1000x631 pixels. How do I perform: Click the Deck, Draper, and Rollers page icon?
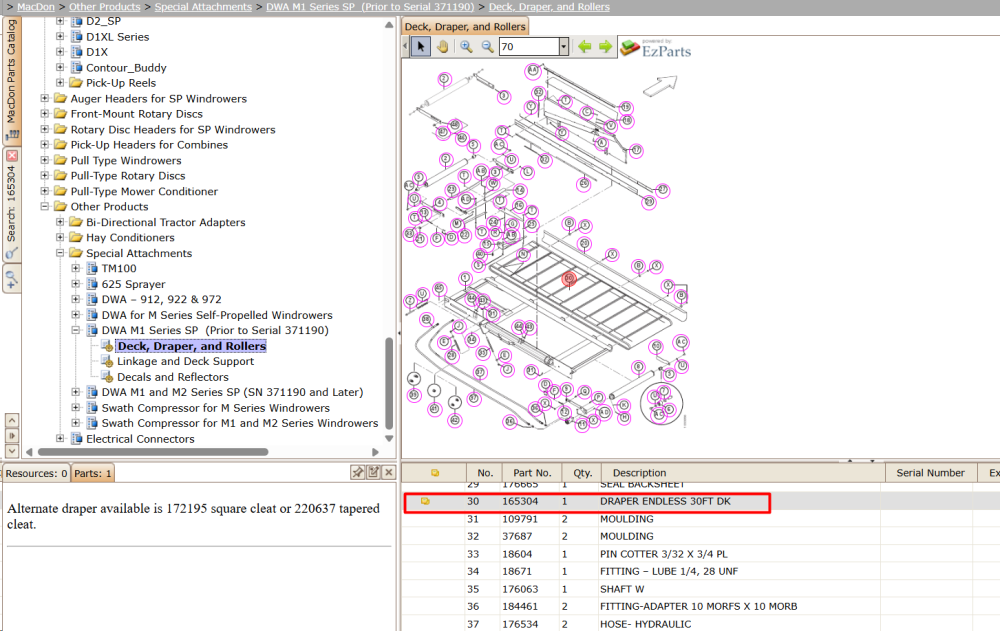click(x=108, y=346)
